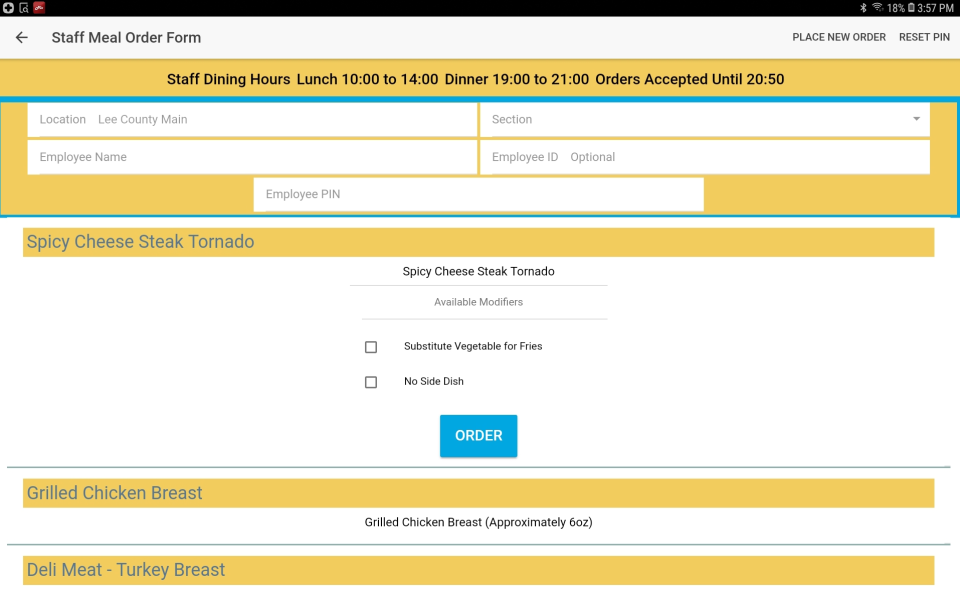Tap the back arrow navigation icon
The height and width of the screenshot is (590, 960).
click(21, 37)
